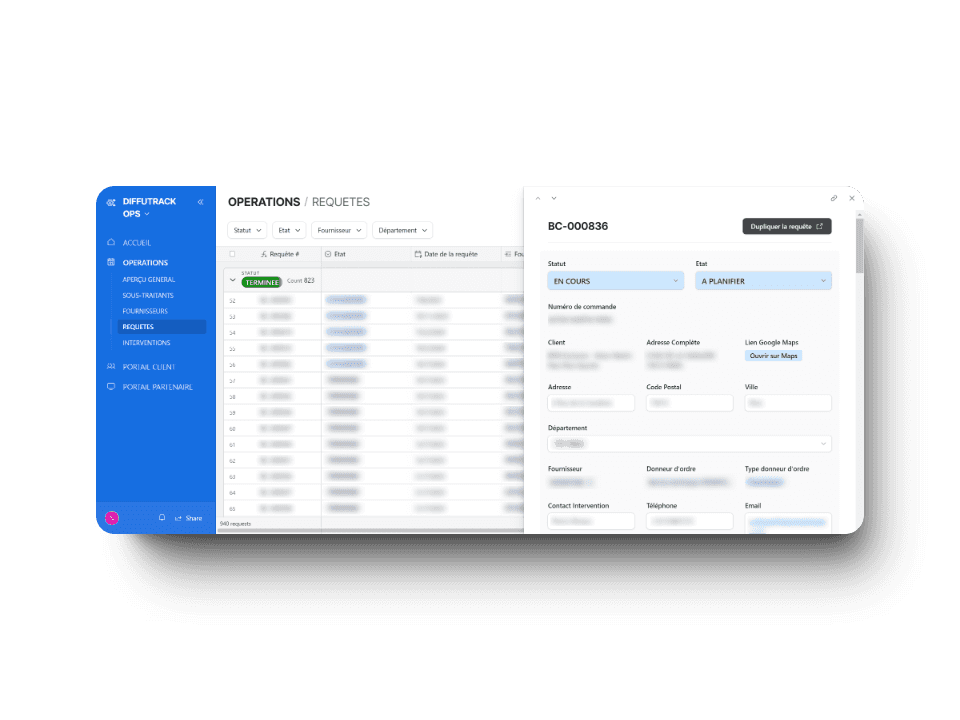Open SOUS-TRAITANTS sub-page

[x=148, y=295]
